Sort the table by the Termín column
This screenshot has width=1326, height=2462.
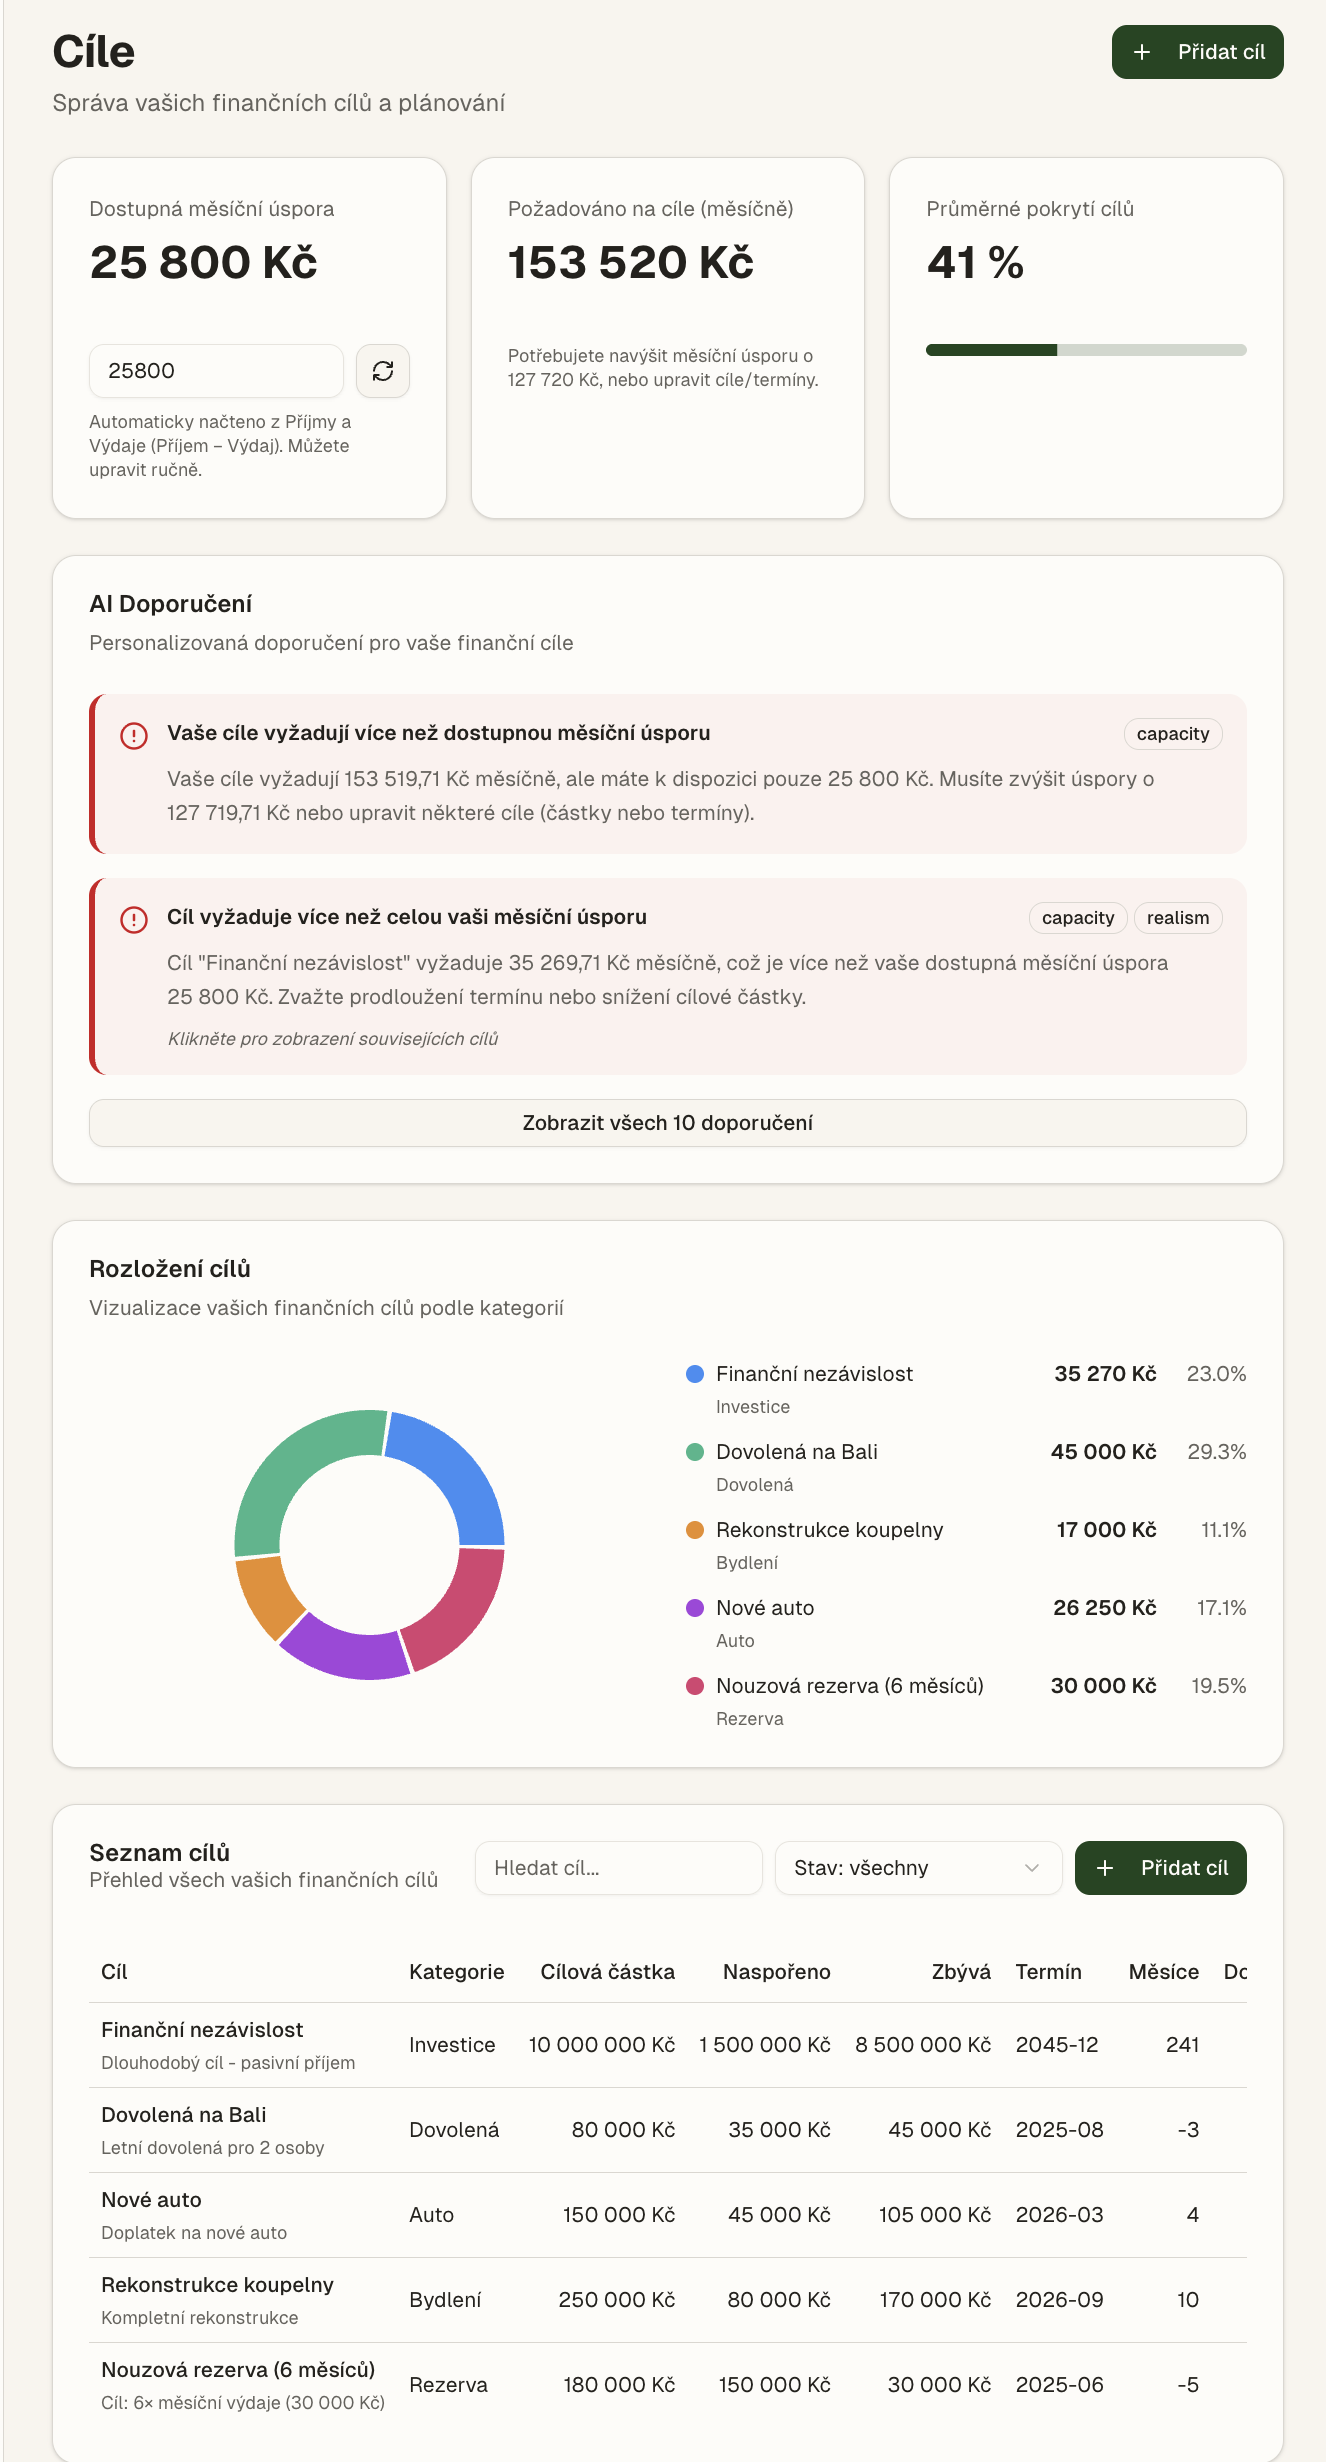point(1048,1971)
